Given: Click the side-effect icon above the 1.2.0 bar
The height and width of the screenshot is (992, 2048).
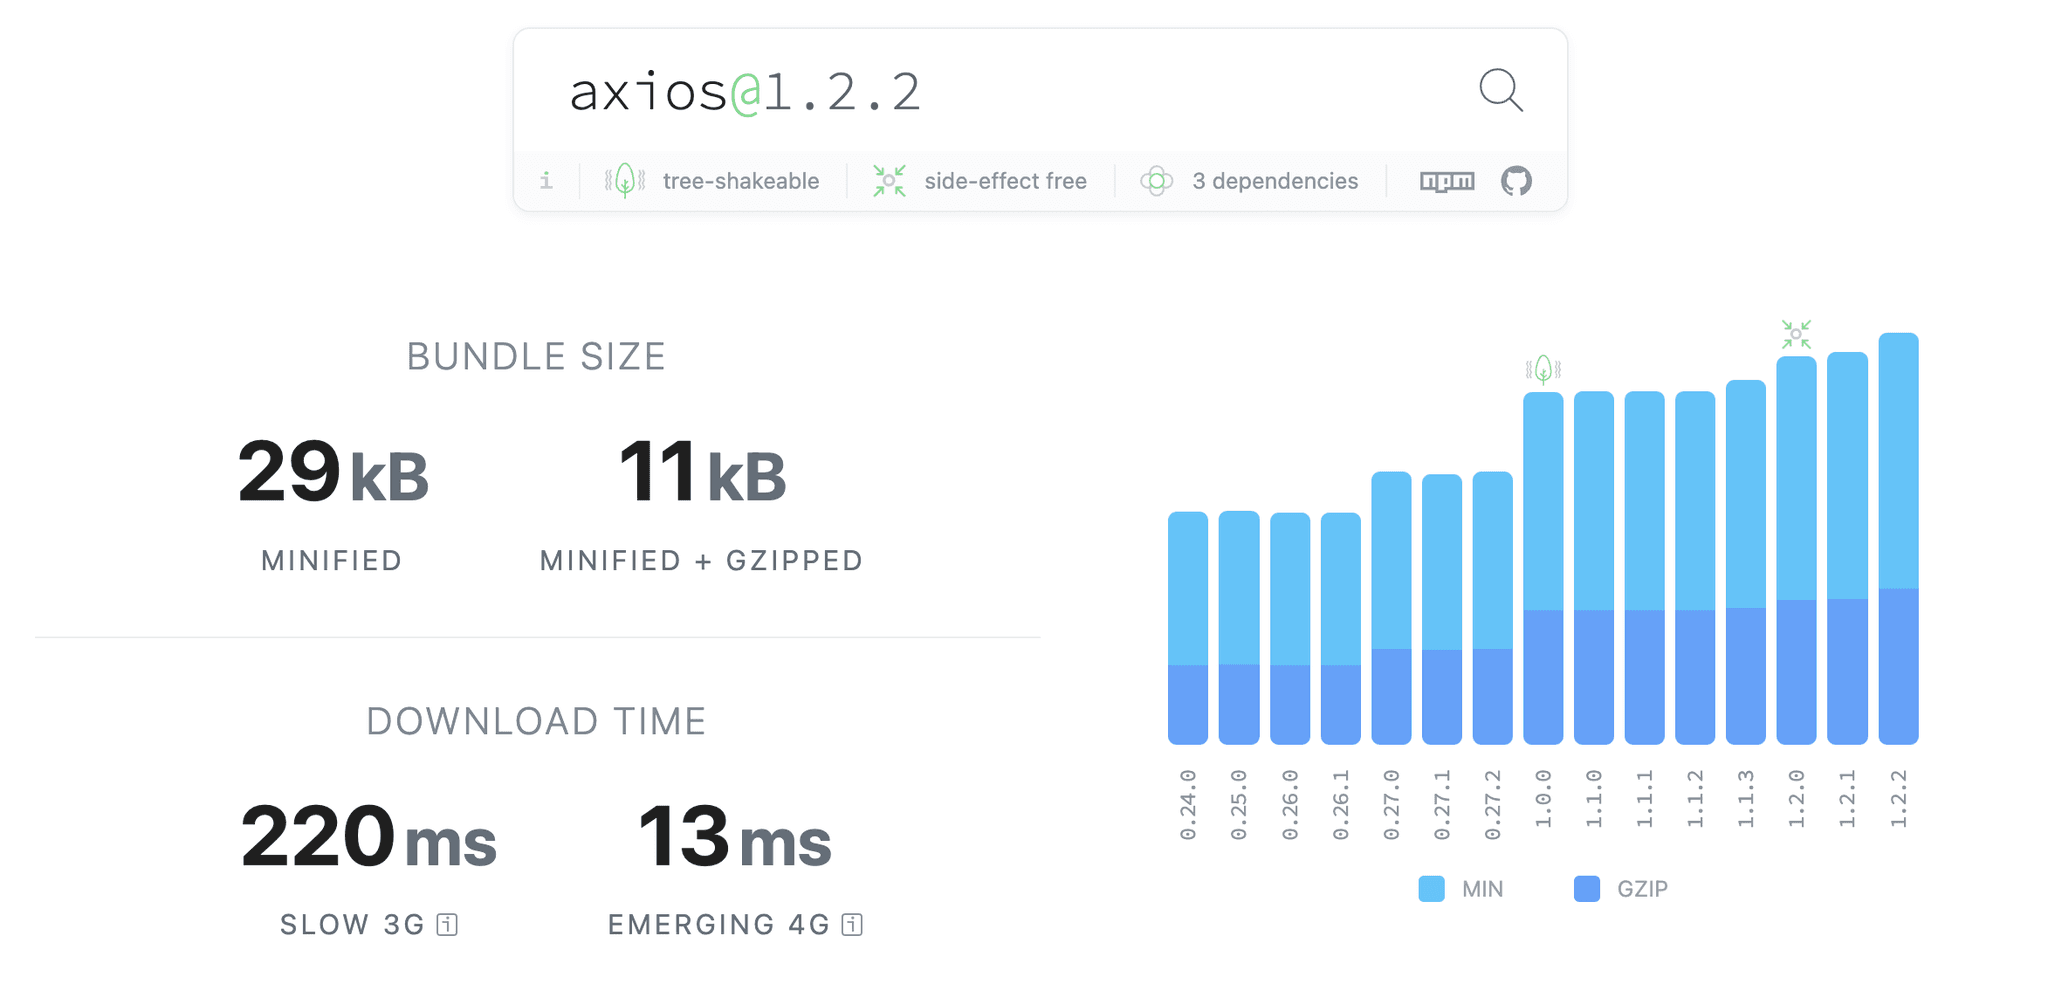Looking at the screenshot, I should tap(1796, 334).
